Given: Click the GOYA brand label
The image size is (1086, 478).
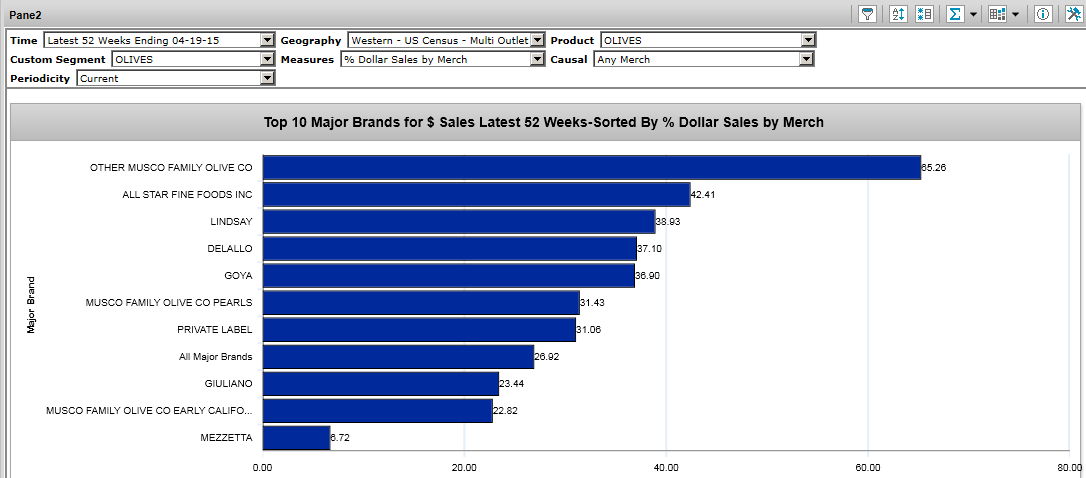Looking at the screenshot, I should 238,275.
